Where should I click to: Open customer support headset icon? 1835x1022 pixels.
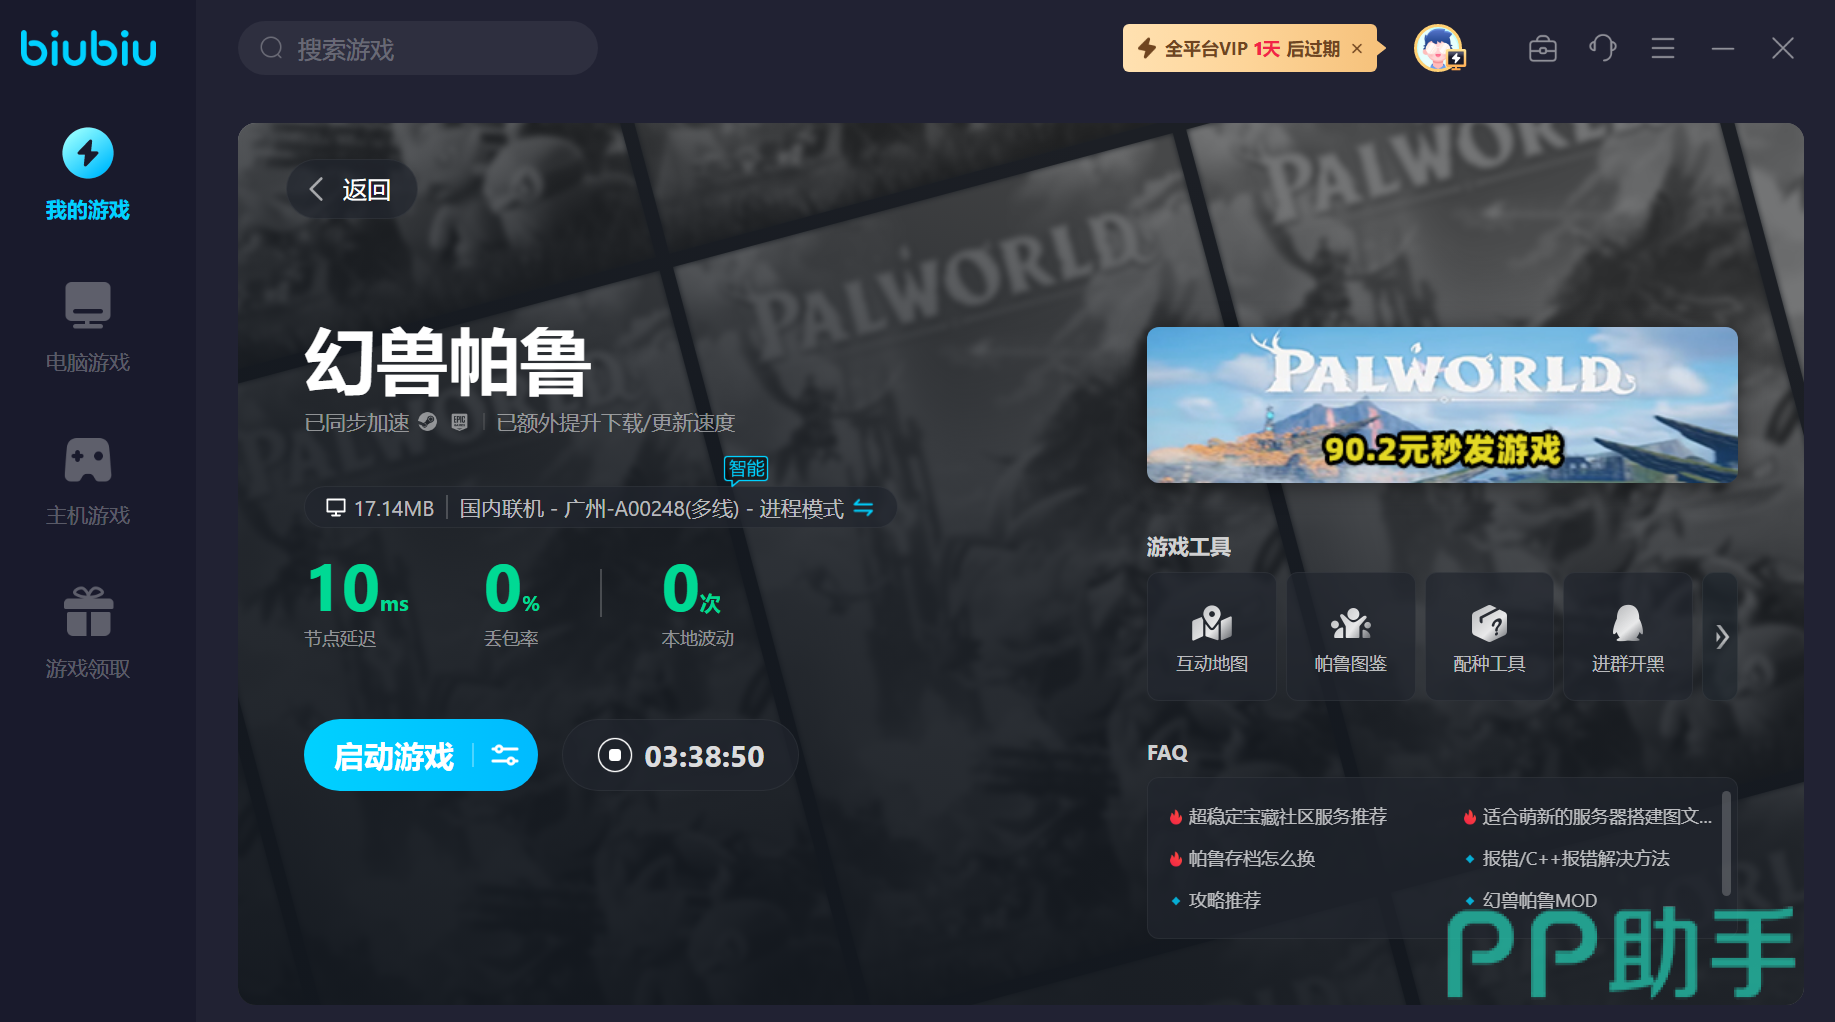click(x=1602, y=48)
